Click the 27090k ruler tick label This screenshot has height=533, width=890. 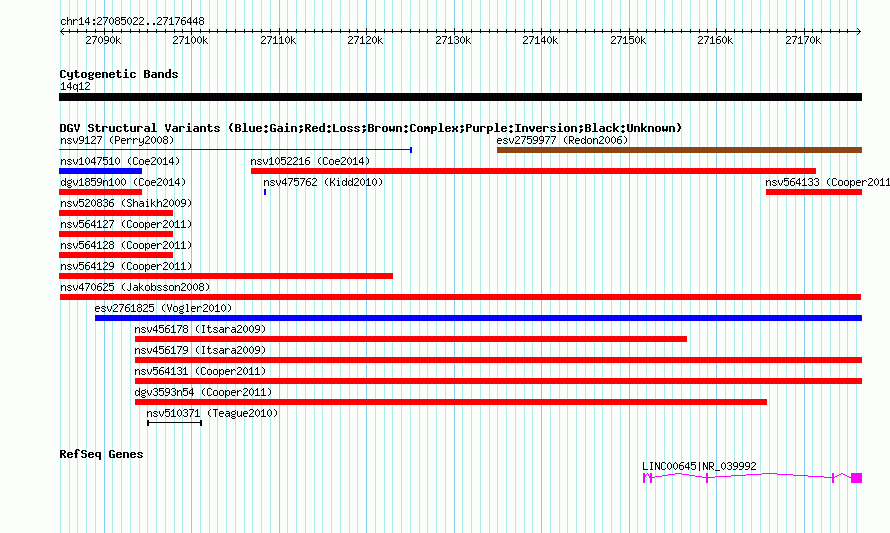(x=103, y=40)
